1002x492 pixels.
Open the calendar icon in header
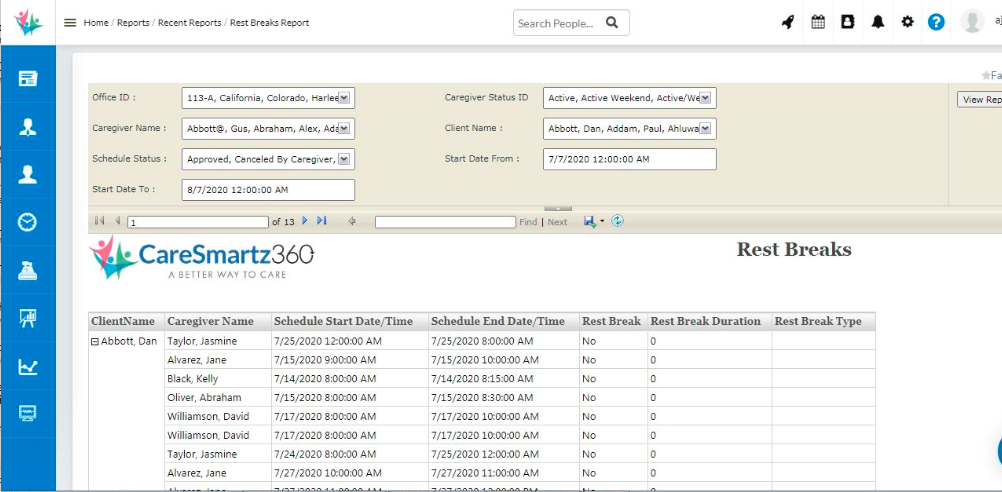818,22
